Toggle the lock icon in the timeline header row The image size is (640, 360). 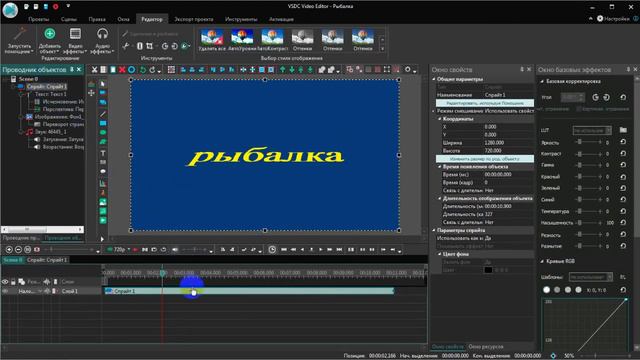pos(13,282)
